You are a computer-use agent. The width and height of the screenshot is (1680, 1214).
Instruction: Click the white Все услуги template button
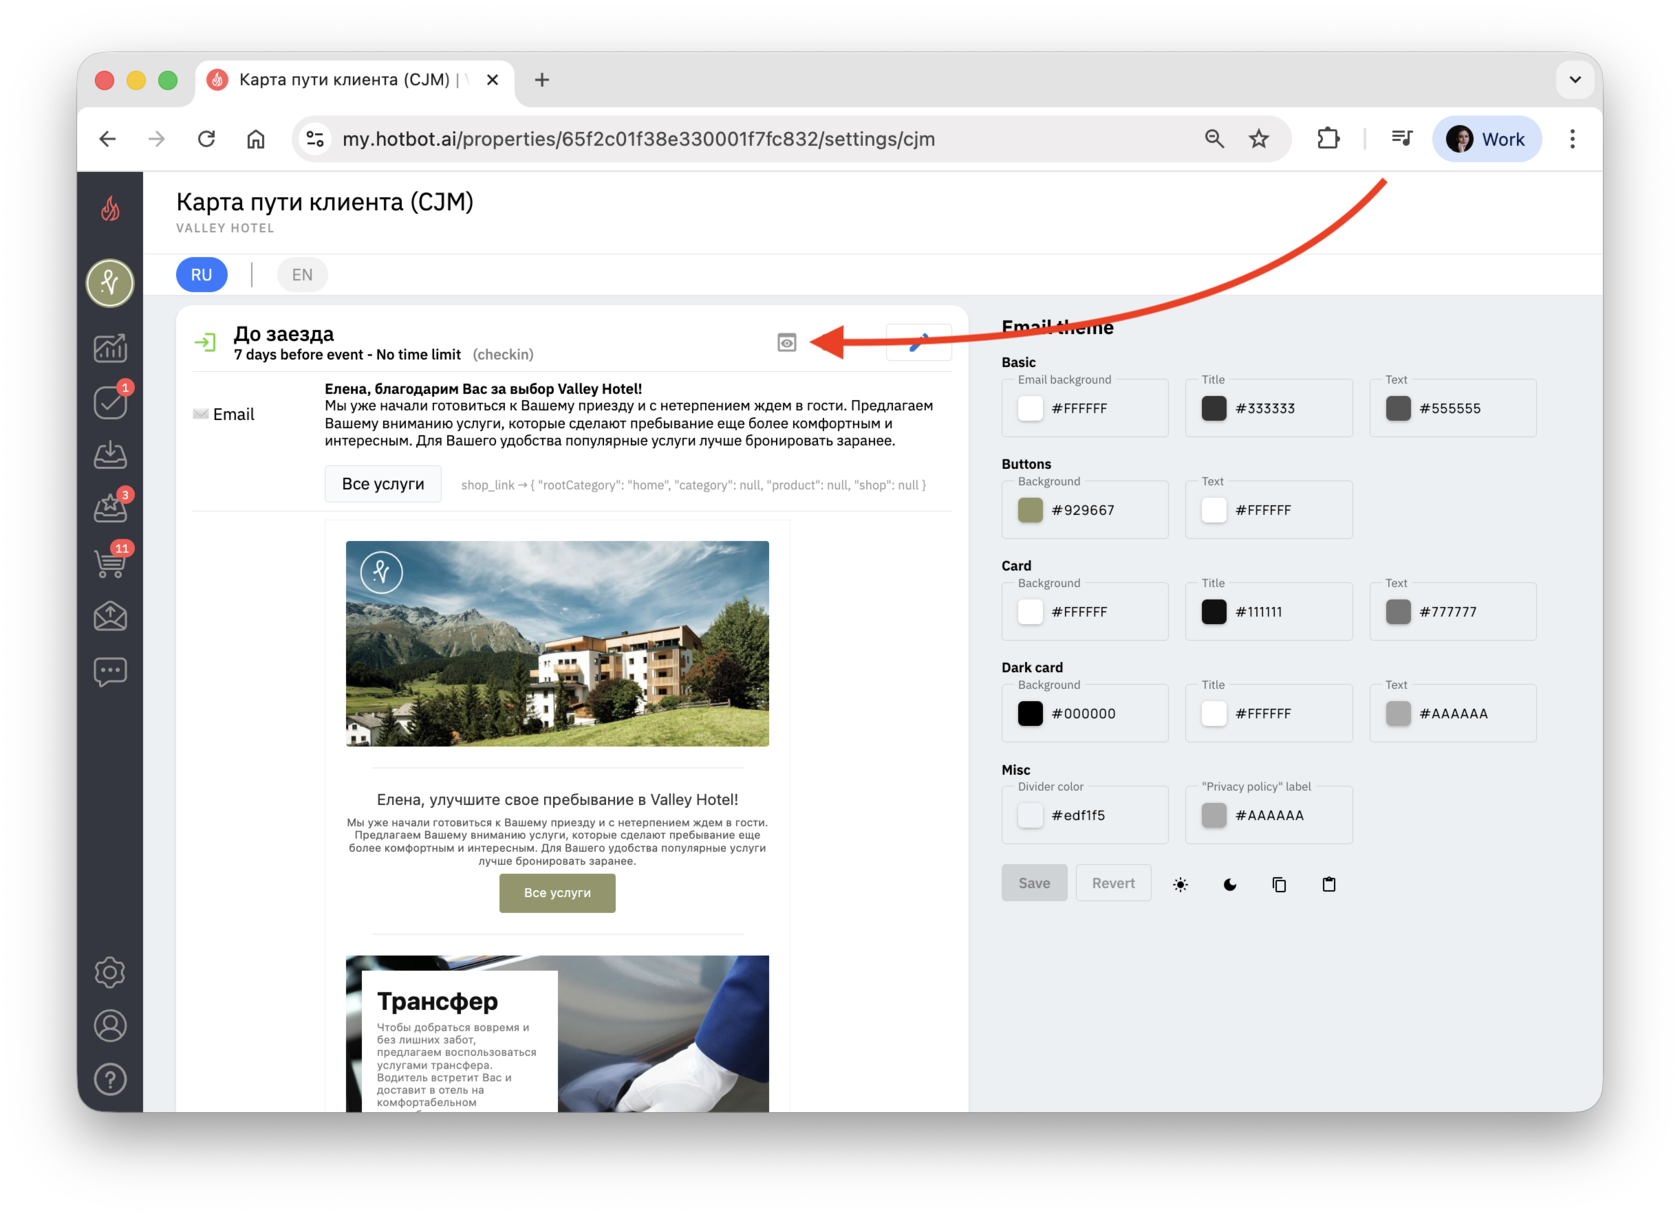pos(383,484)
